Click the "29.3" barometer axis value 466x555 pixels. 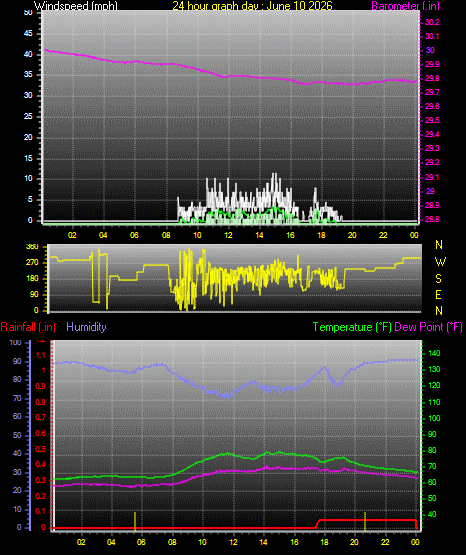(432, 148)
